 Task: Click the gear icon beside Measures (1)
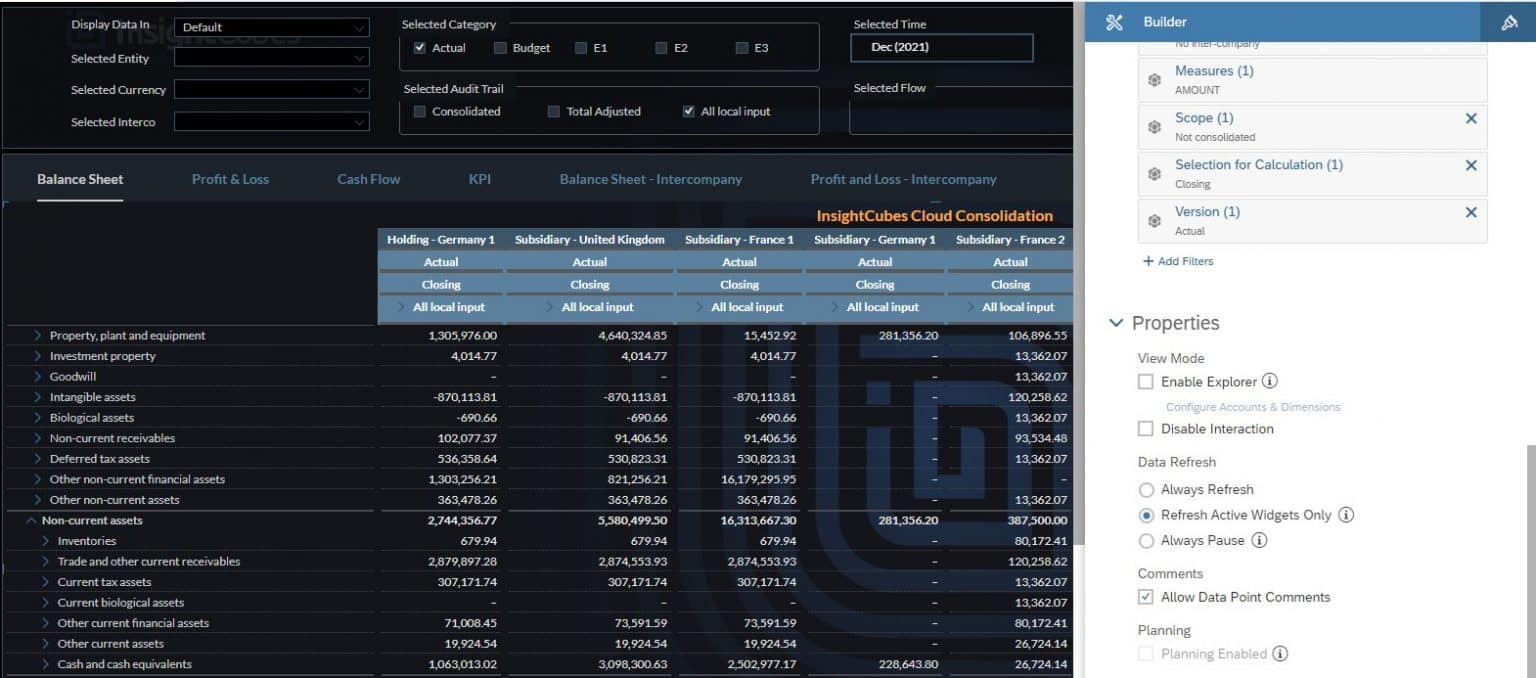click(x=1155, y=78)
